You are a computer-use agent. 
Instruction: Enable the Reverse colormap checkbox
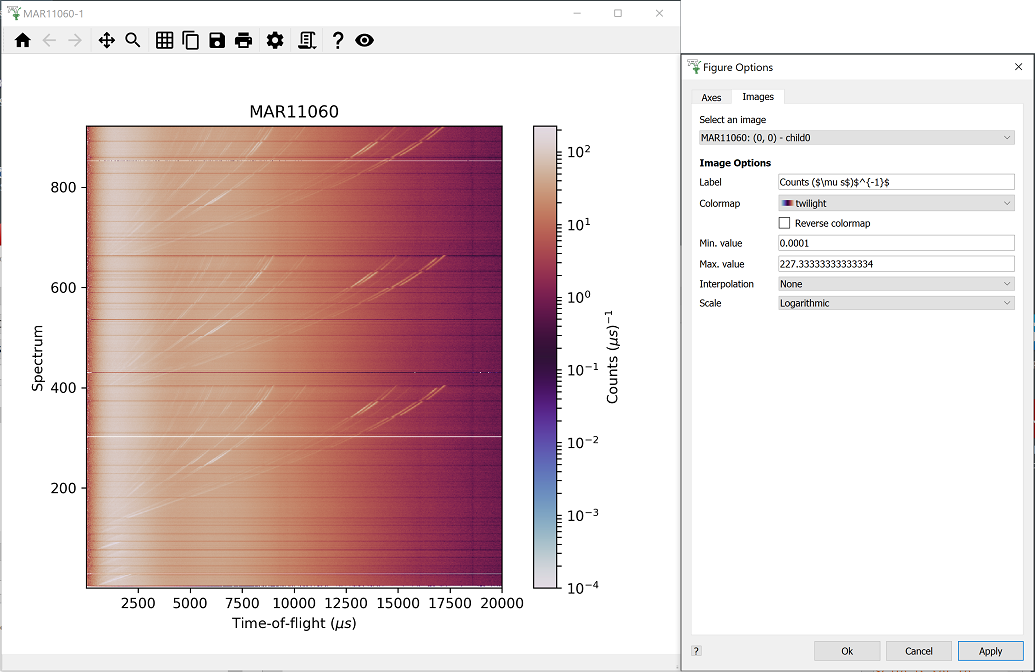tap(785, 223)
